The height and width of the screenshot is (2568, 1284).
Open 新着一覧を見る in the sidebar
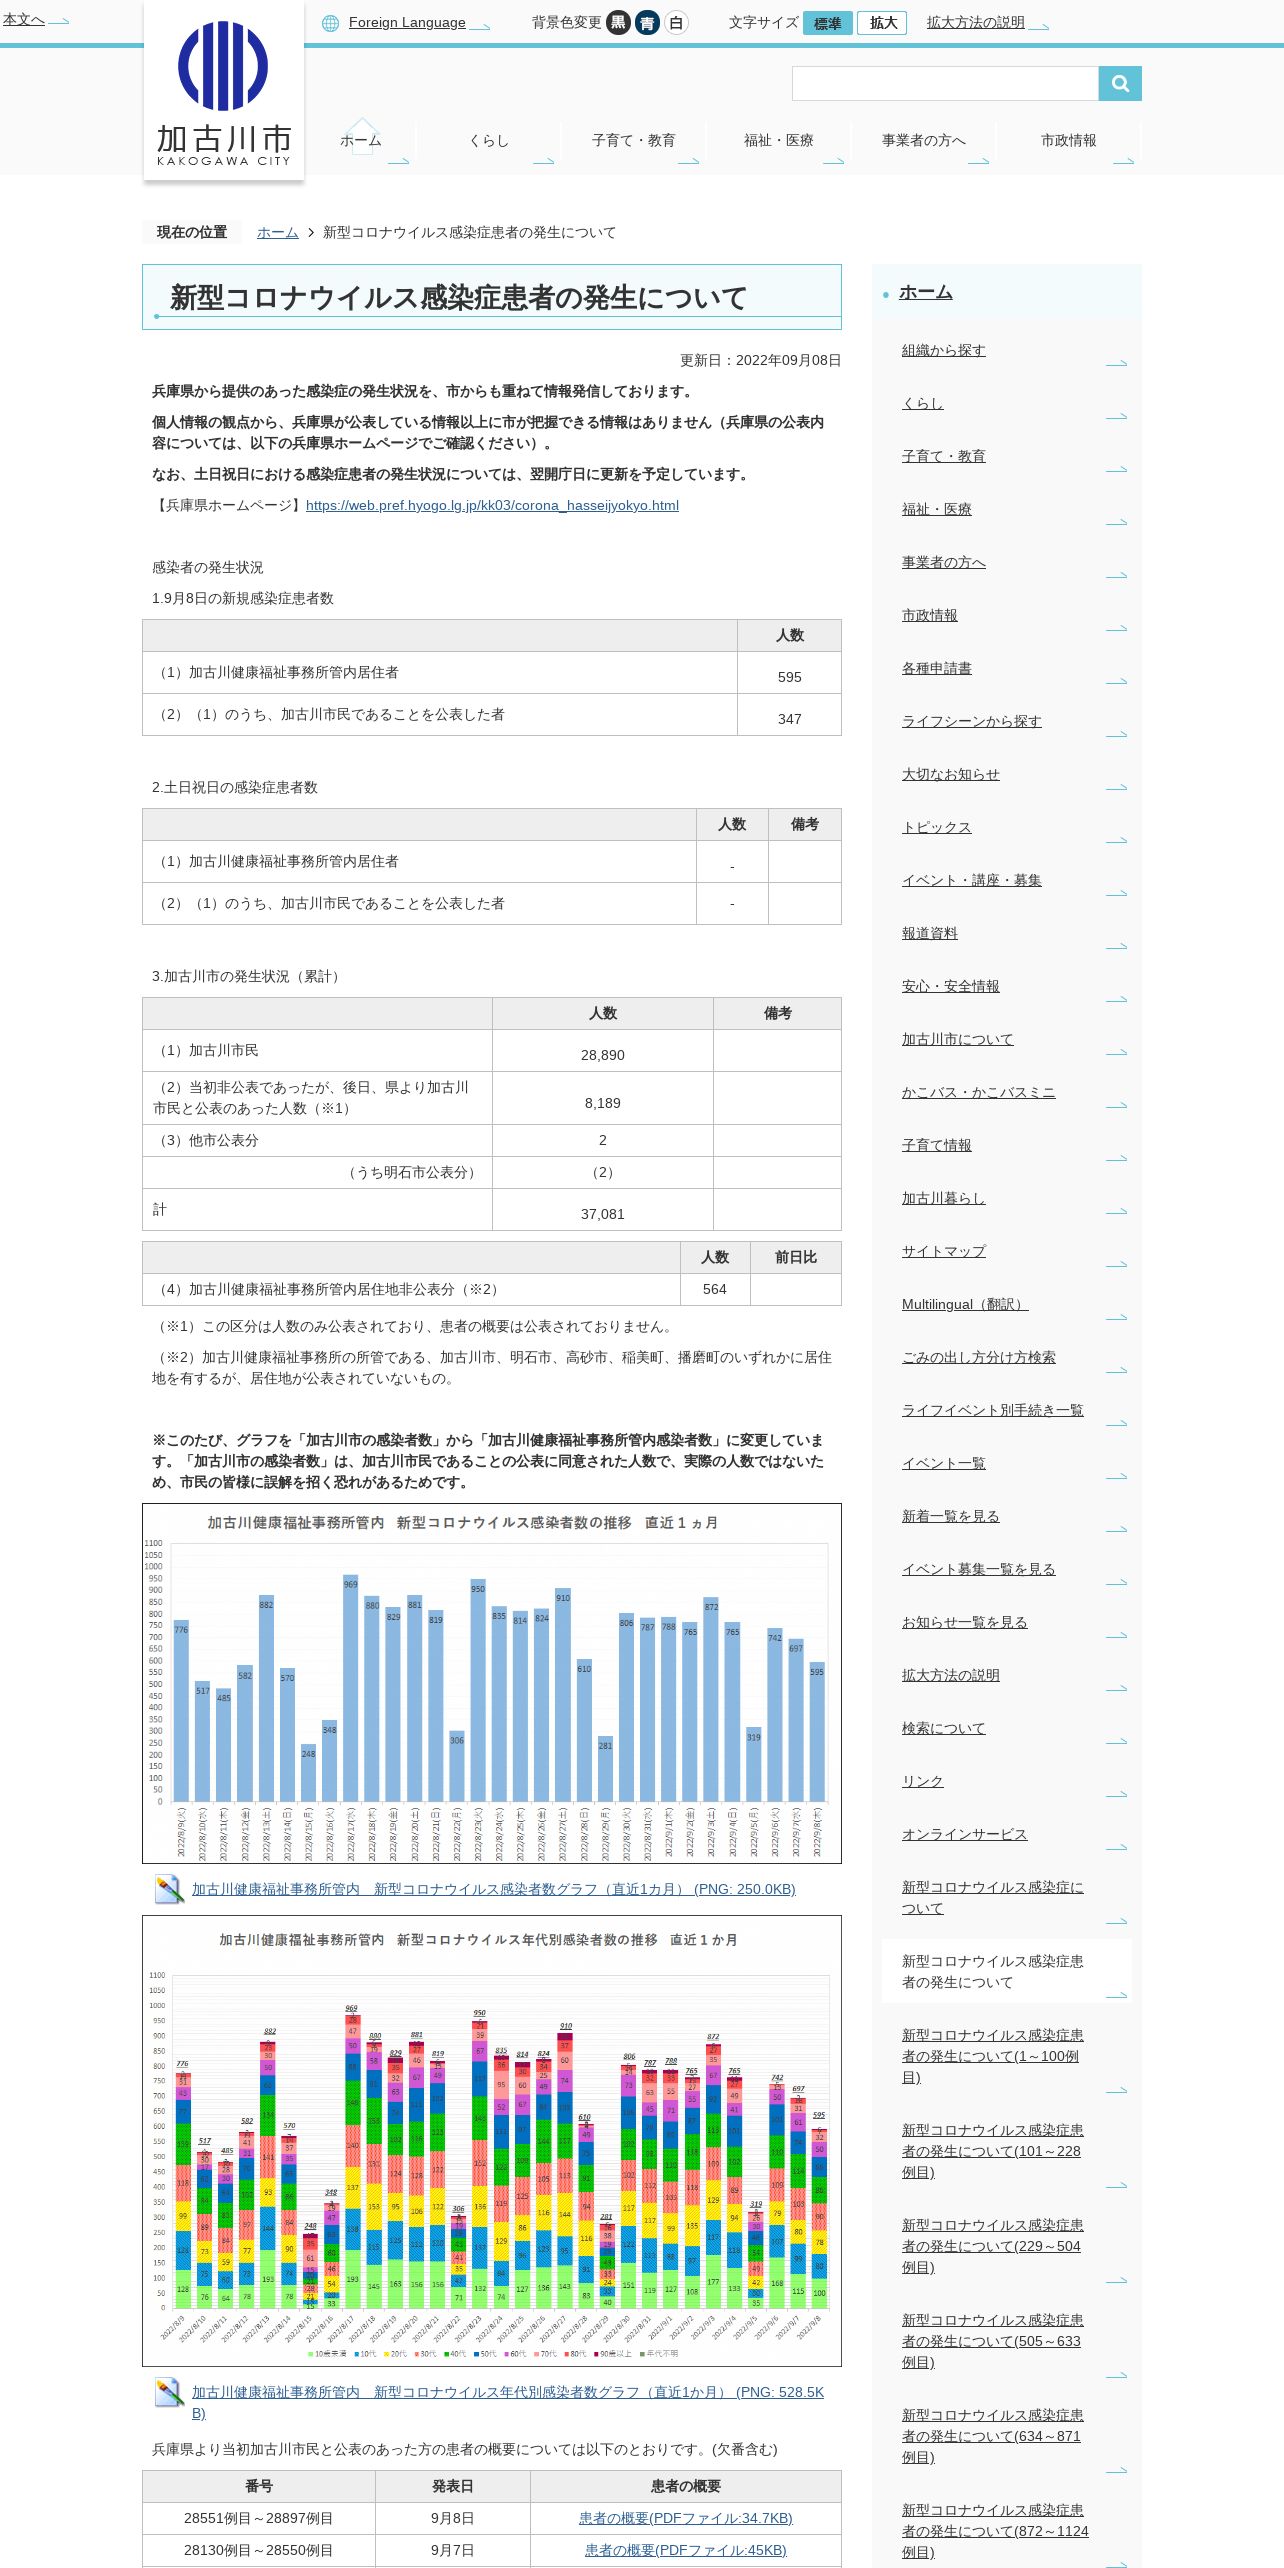[950, 1516]
